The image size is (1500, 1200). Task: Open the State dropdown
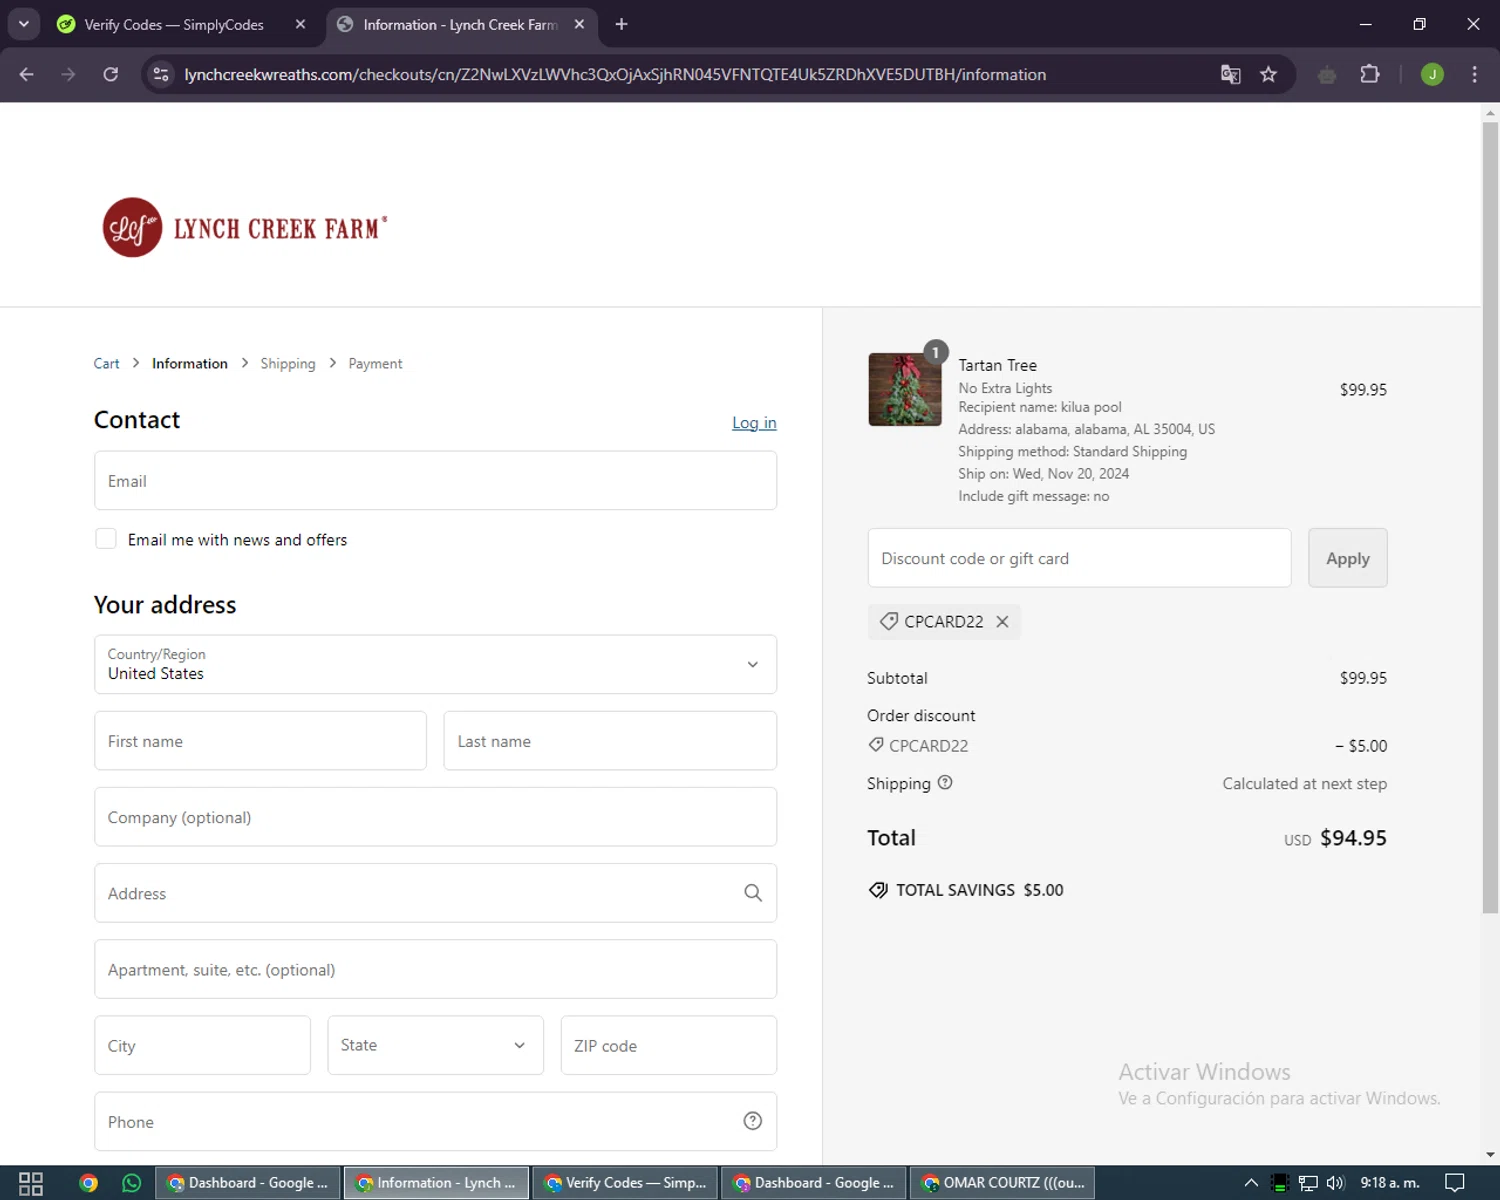435,1045
